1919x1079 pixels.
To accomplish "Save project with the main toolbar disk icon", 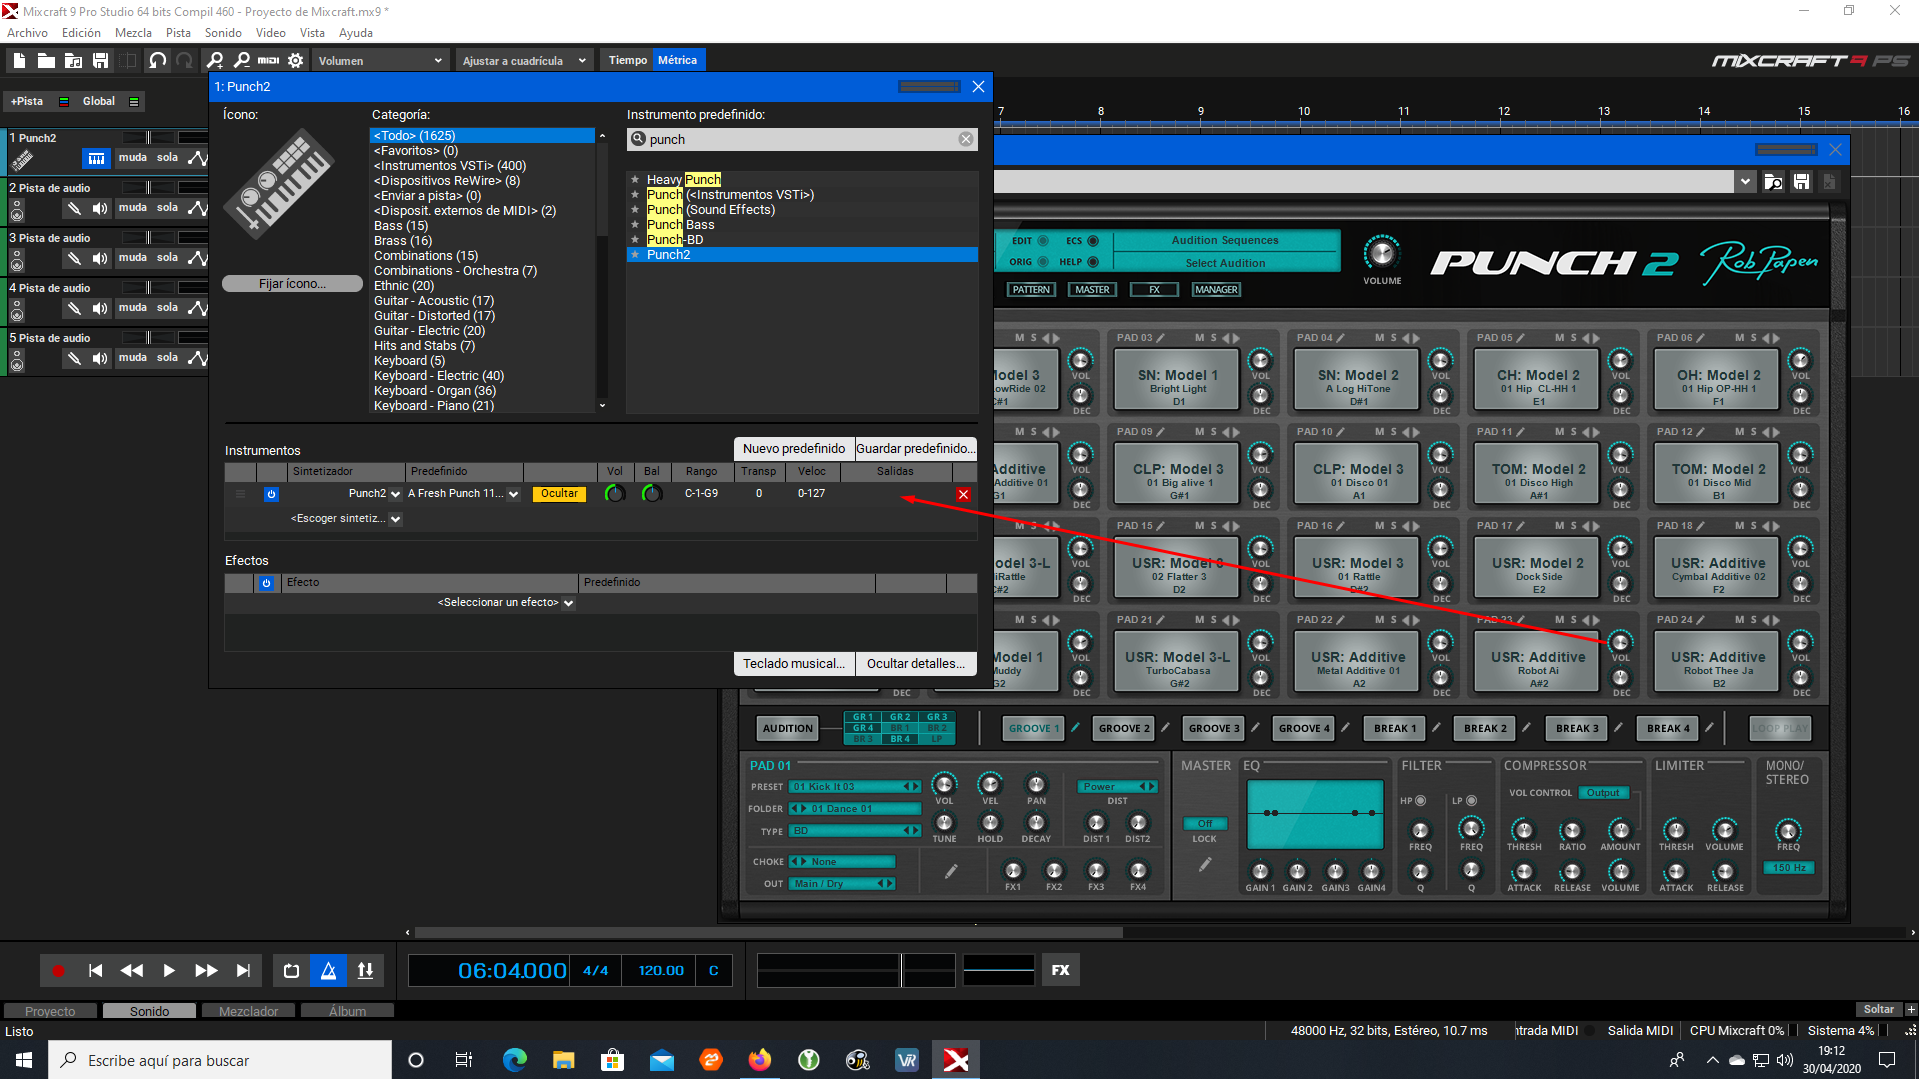I will coord(100,61).
